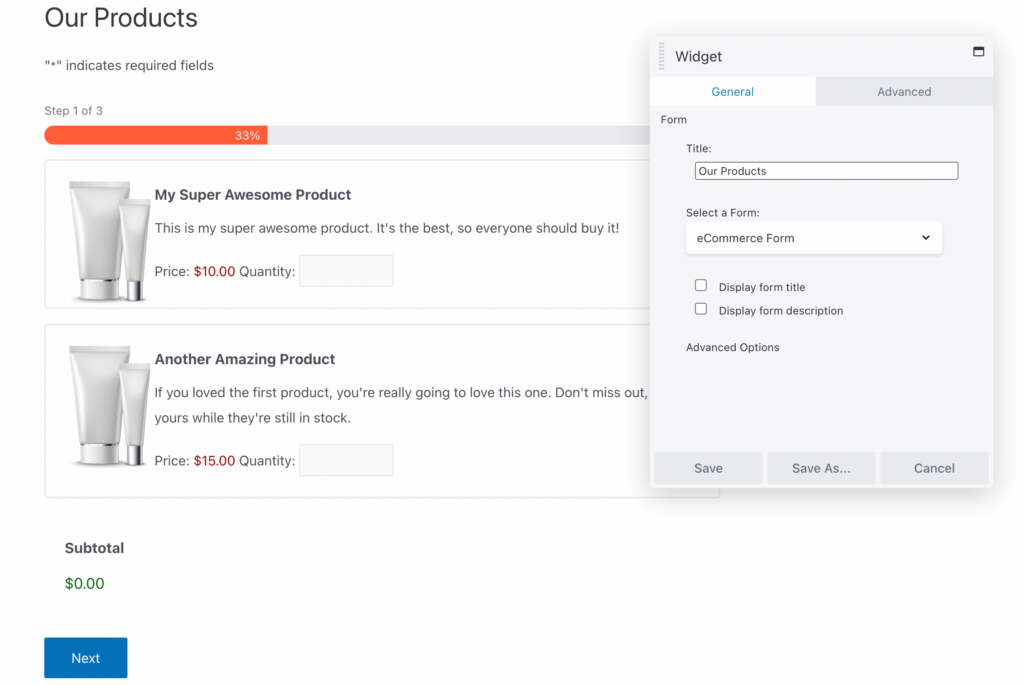Click the Save button

pos(708,468)
